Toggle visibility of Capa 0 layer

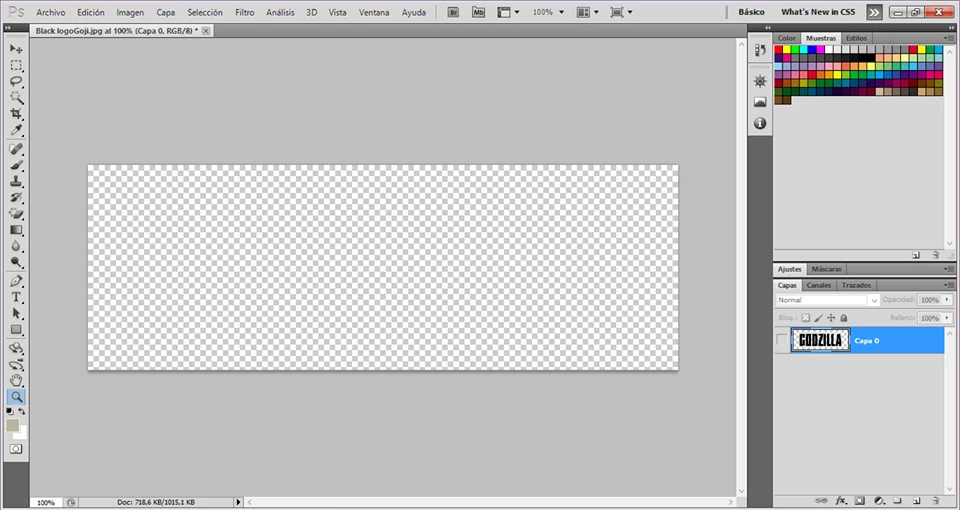click(781, 340)
